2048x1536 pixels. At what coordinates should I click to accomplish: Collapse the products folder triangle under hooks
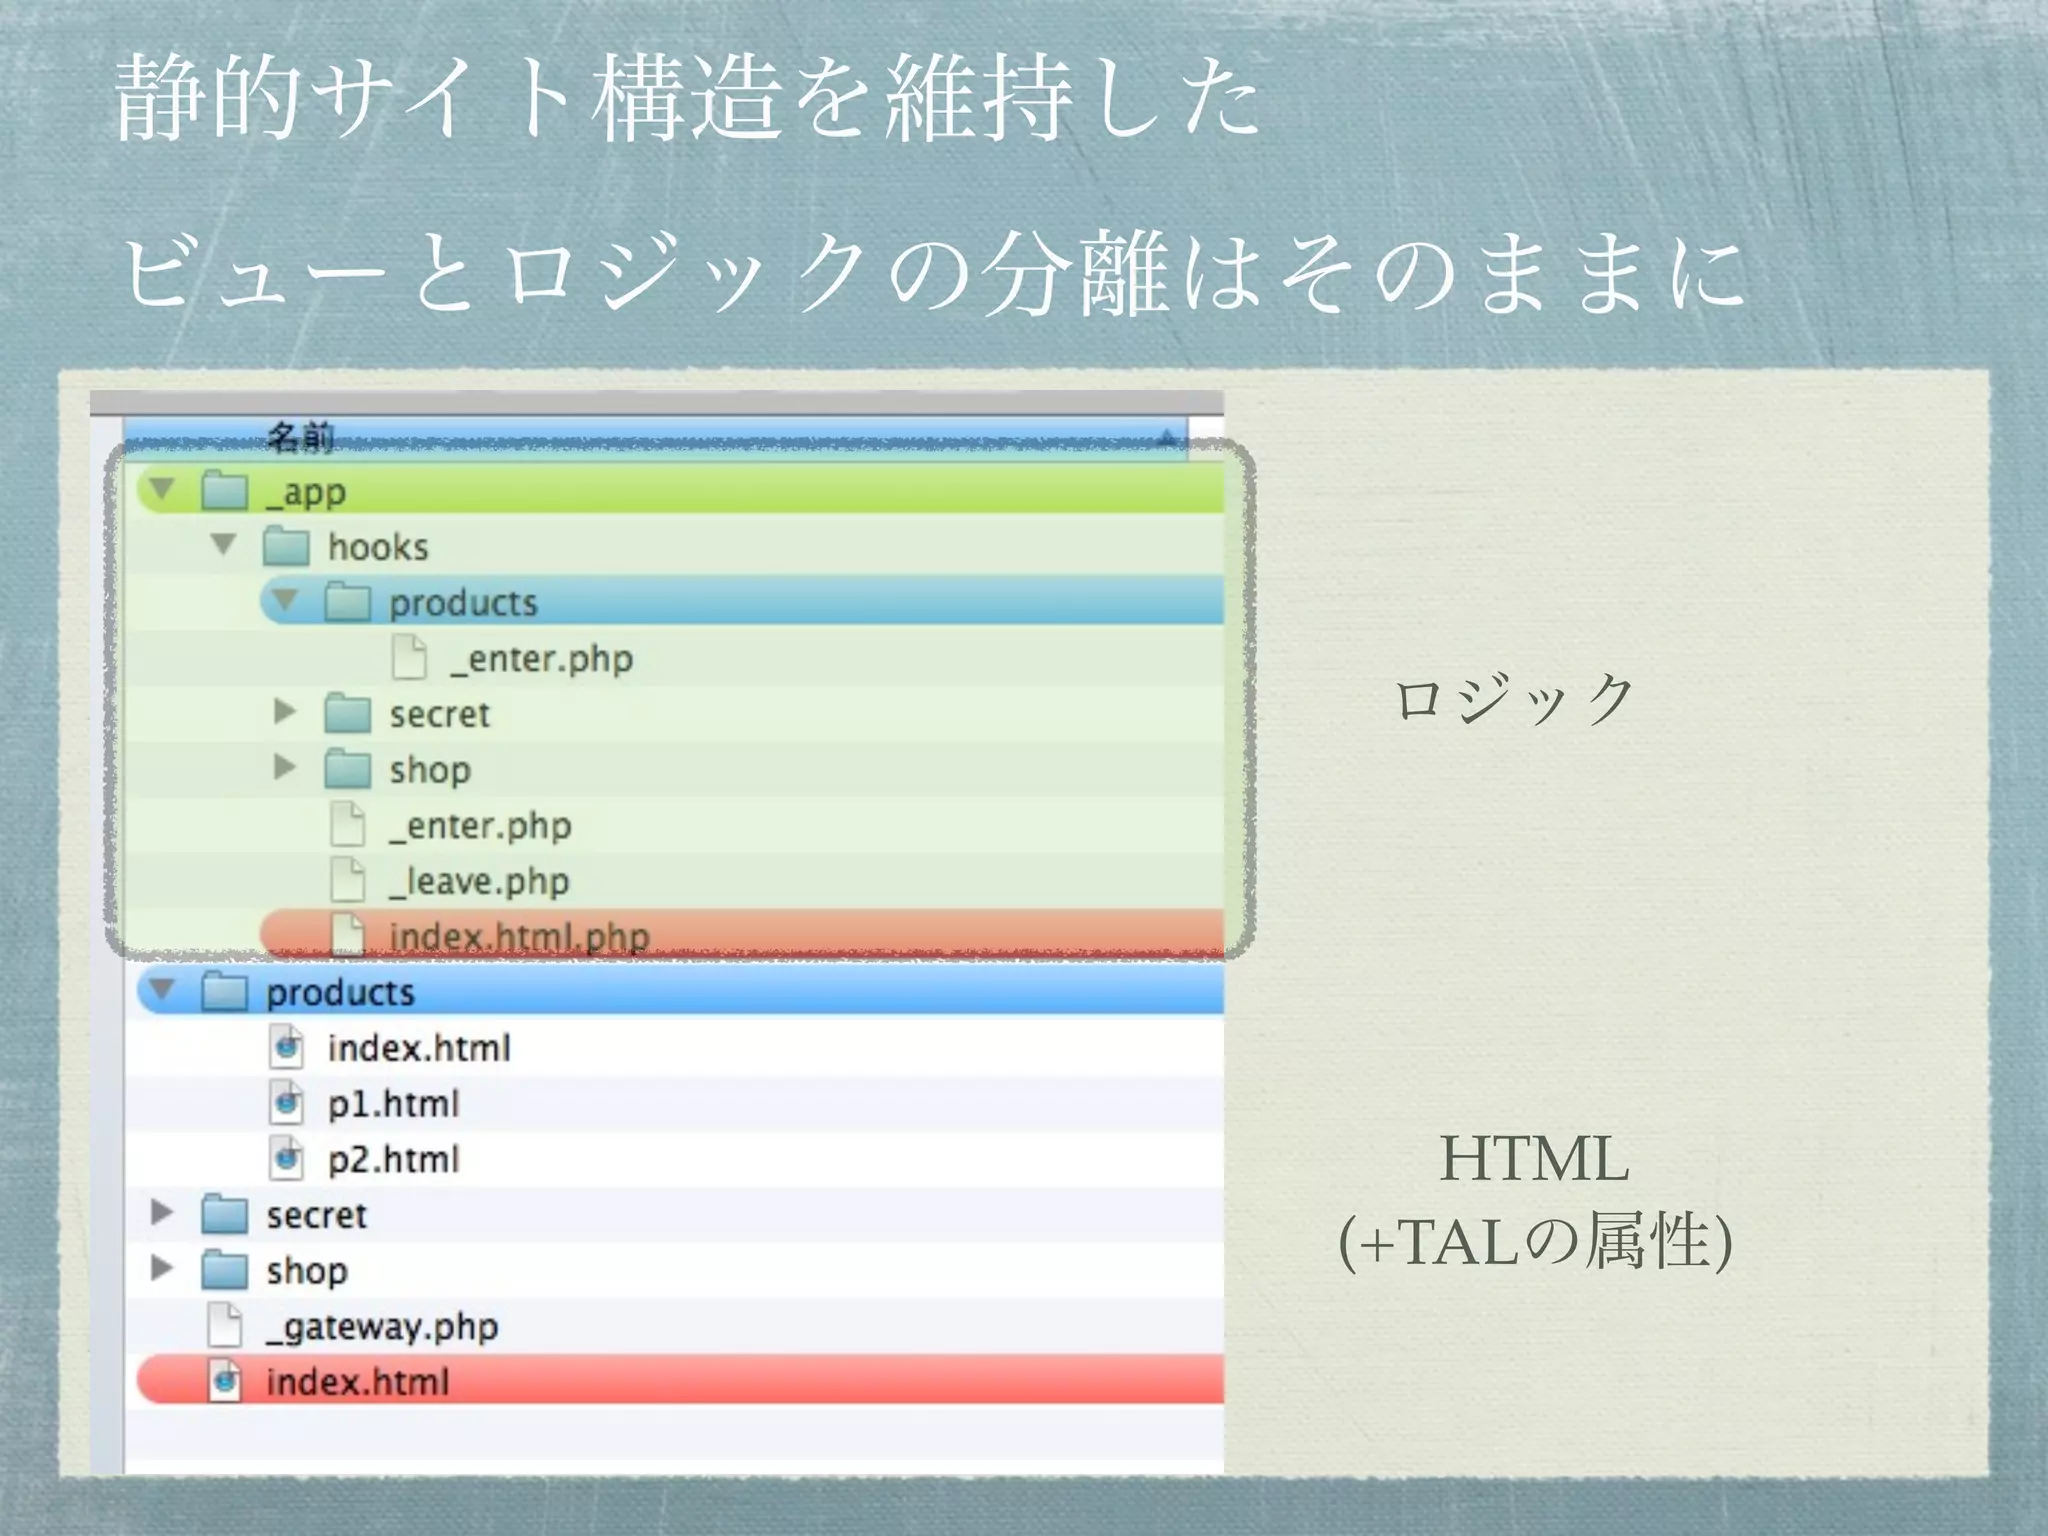point(286,600)
